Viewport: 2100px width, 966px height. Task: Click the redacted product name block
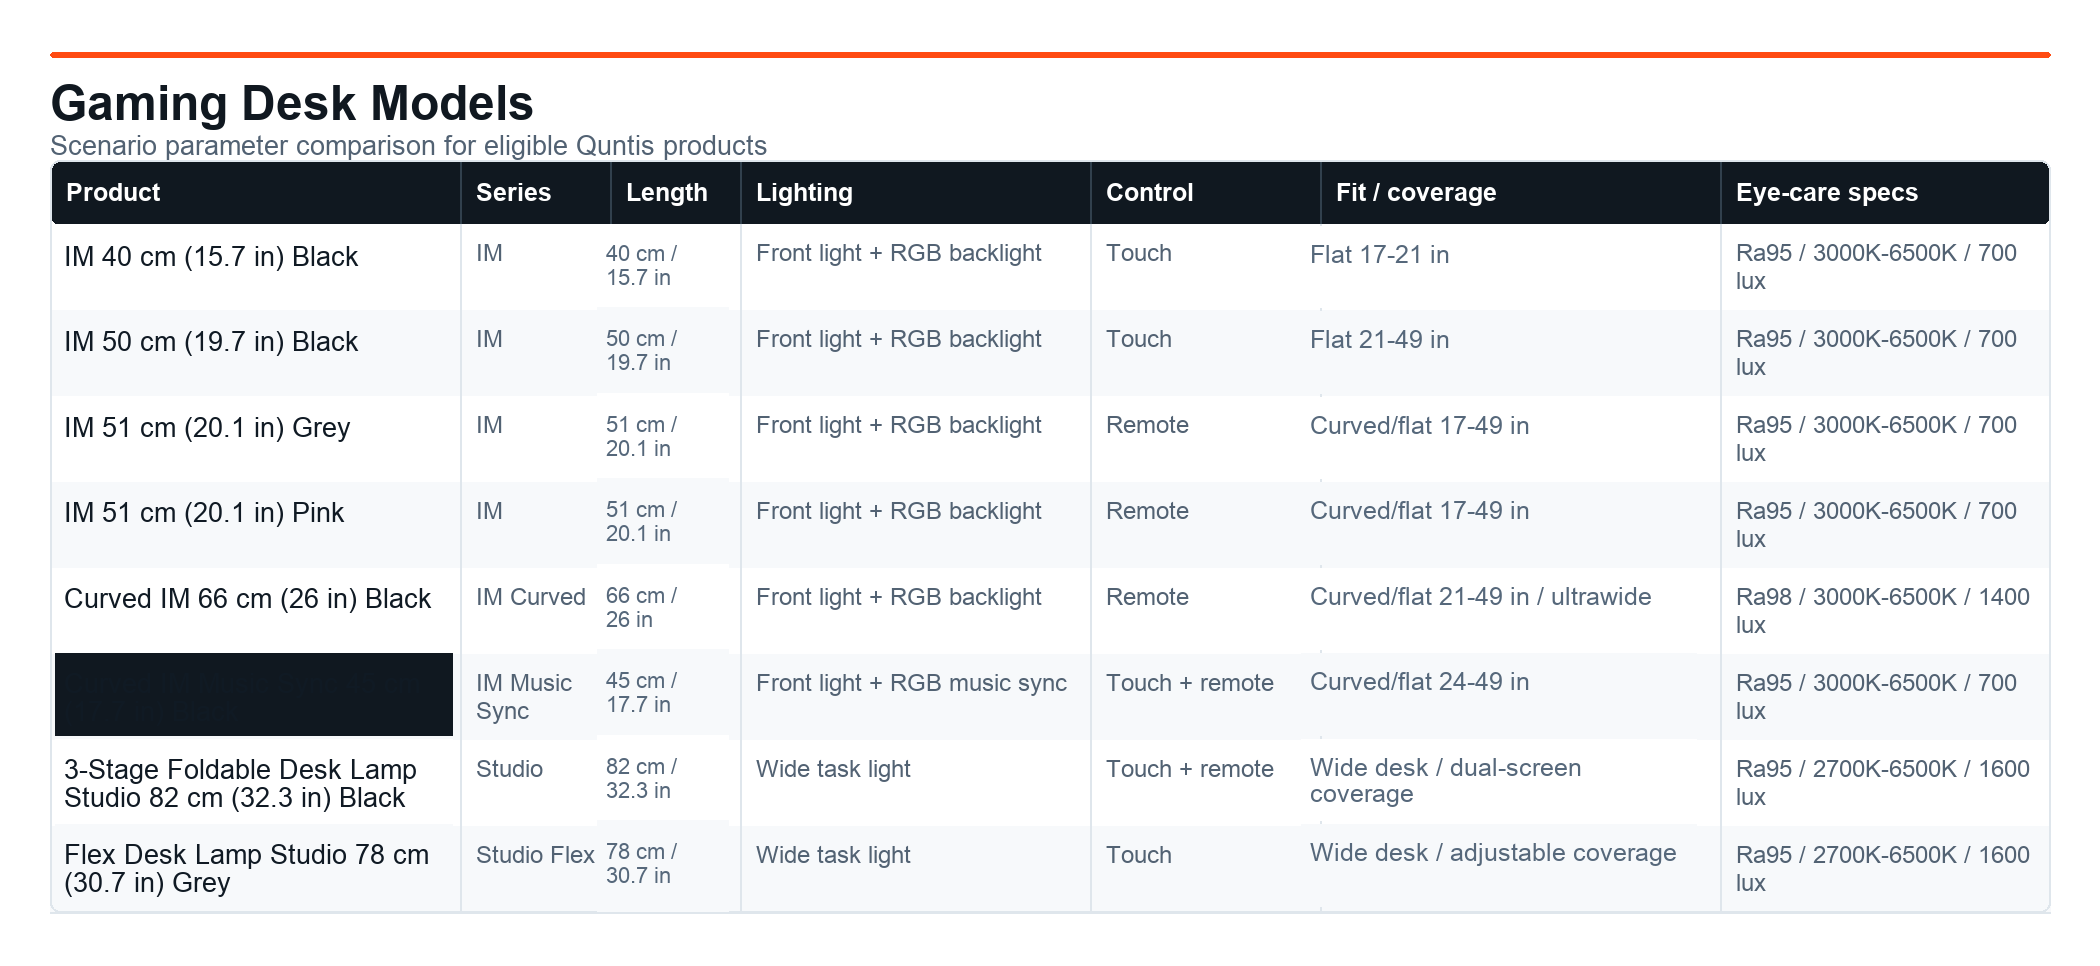pos(254,694)
